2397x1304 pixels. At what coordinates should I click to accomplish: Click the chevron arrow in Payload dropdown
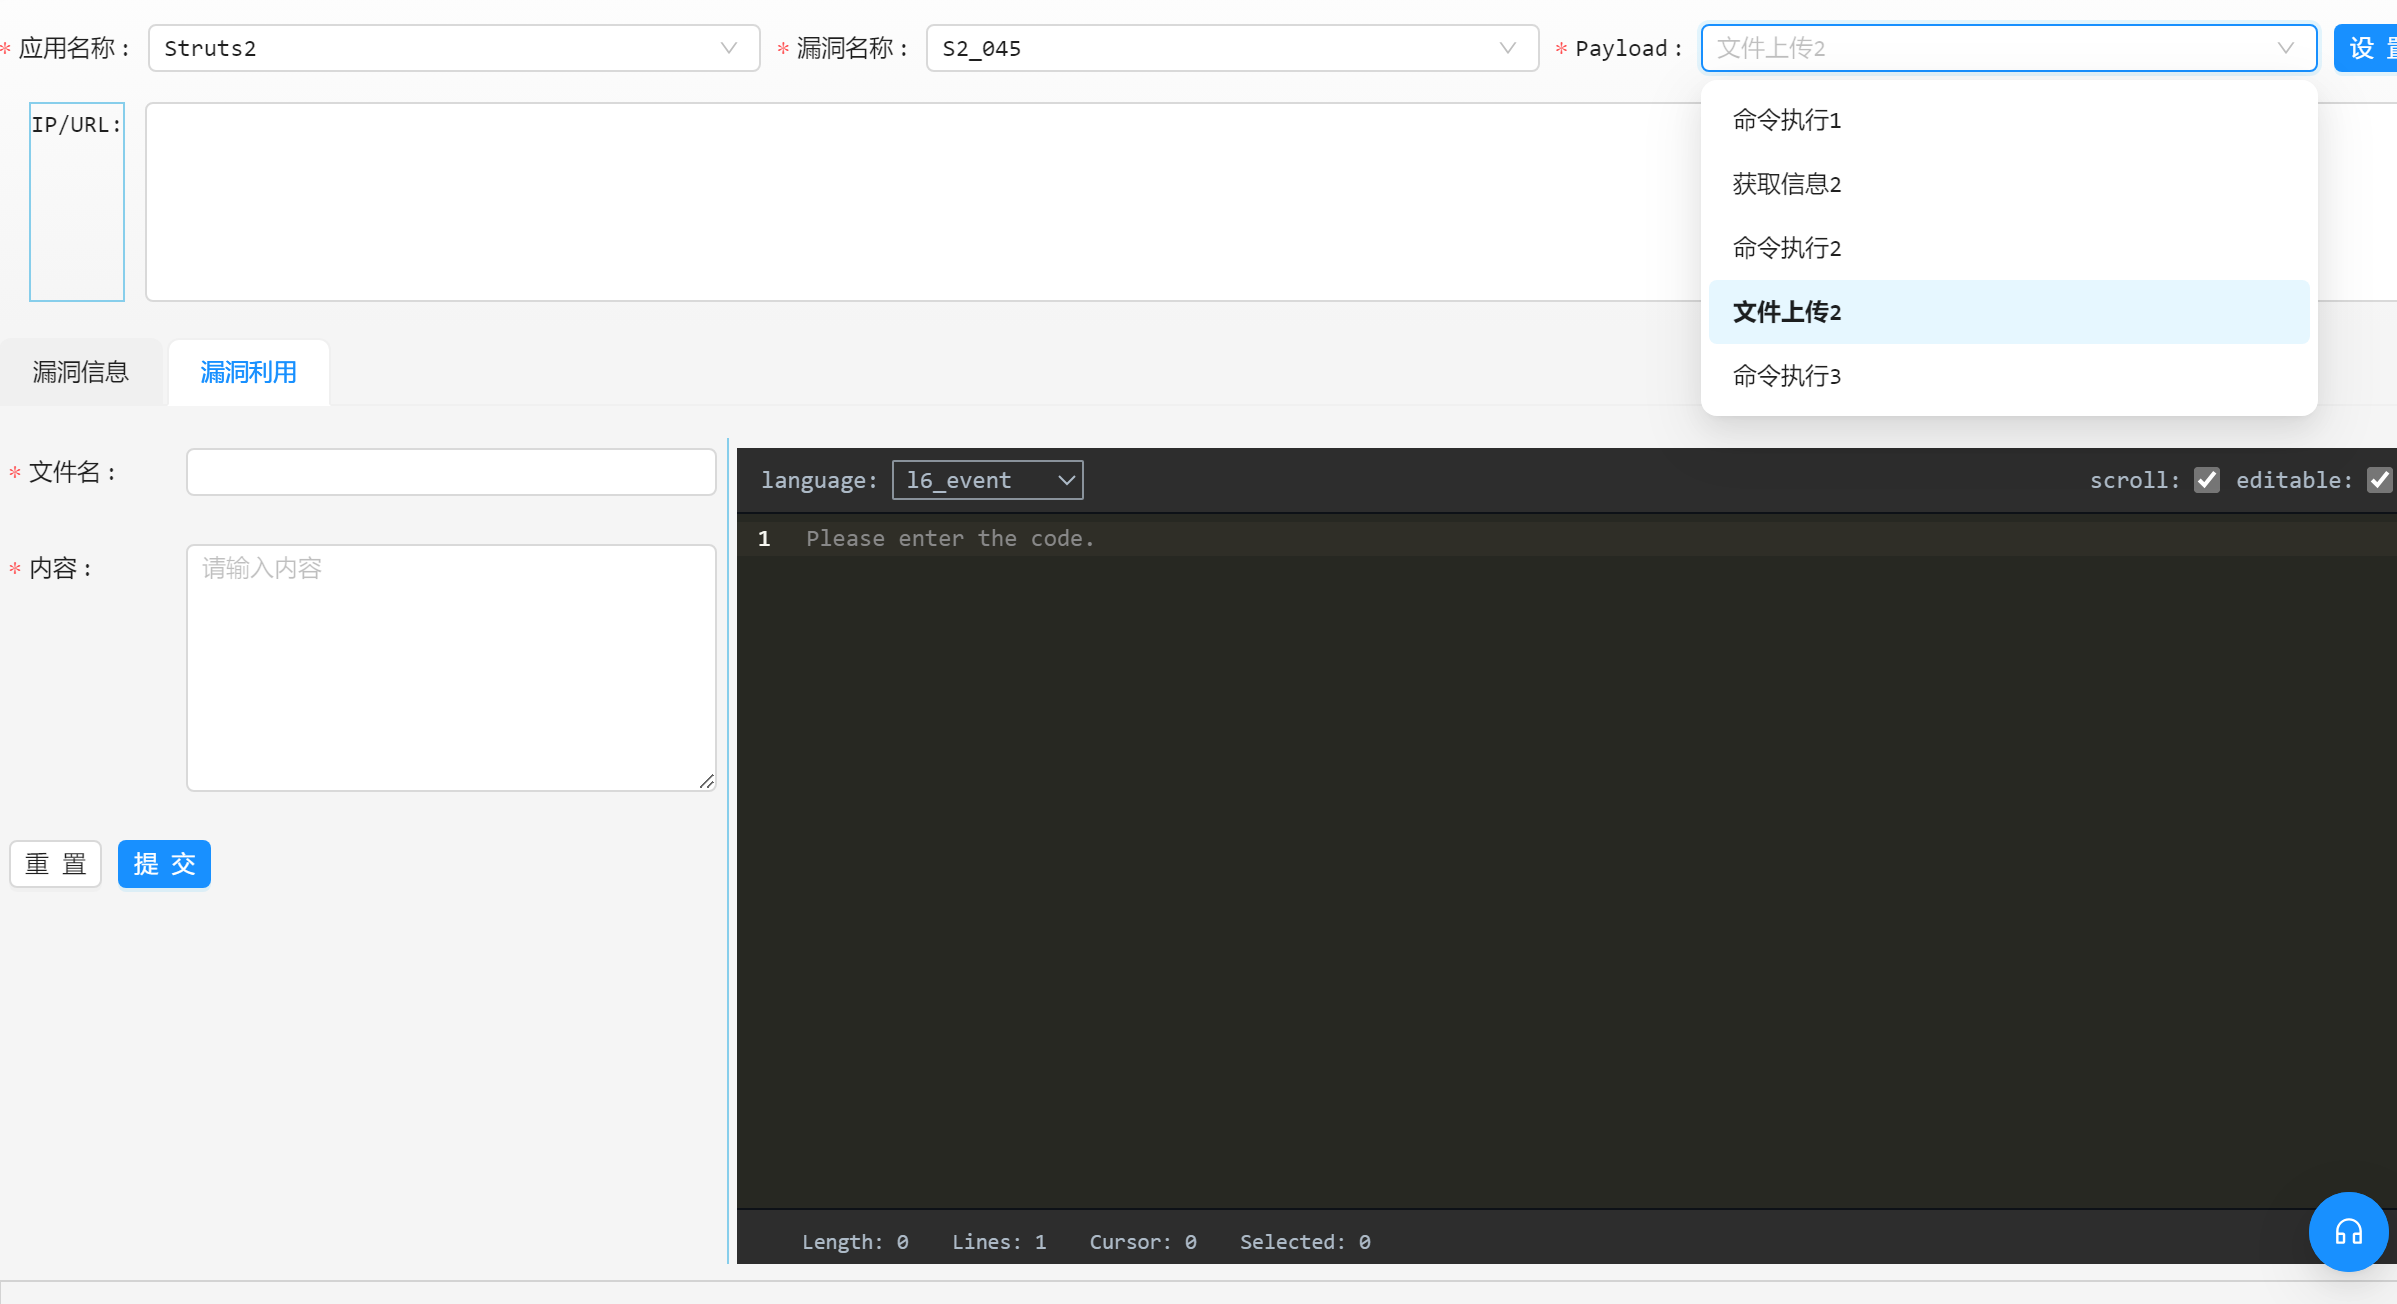[x=2285, y=48]
